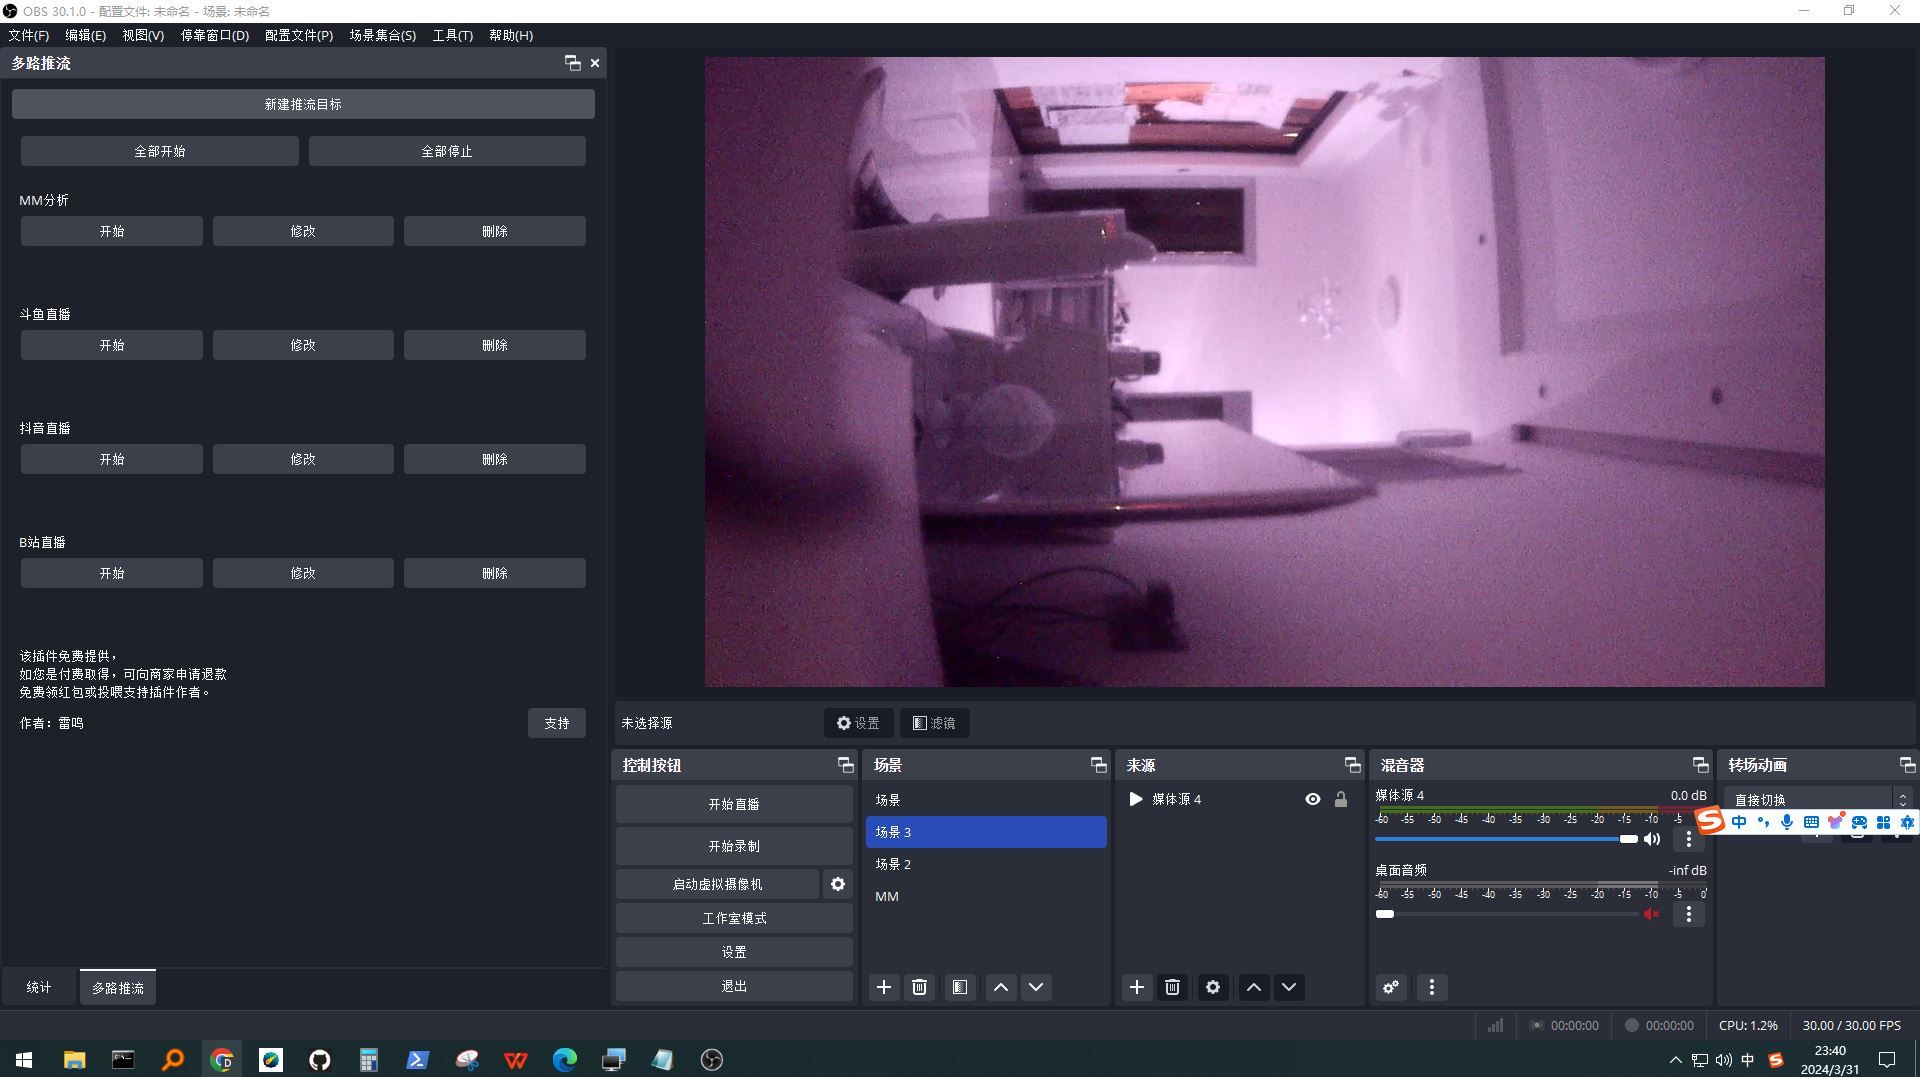
Task: Delete selected scene with trash icon
Action: coord(919,987)
